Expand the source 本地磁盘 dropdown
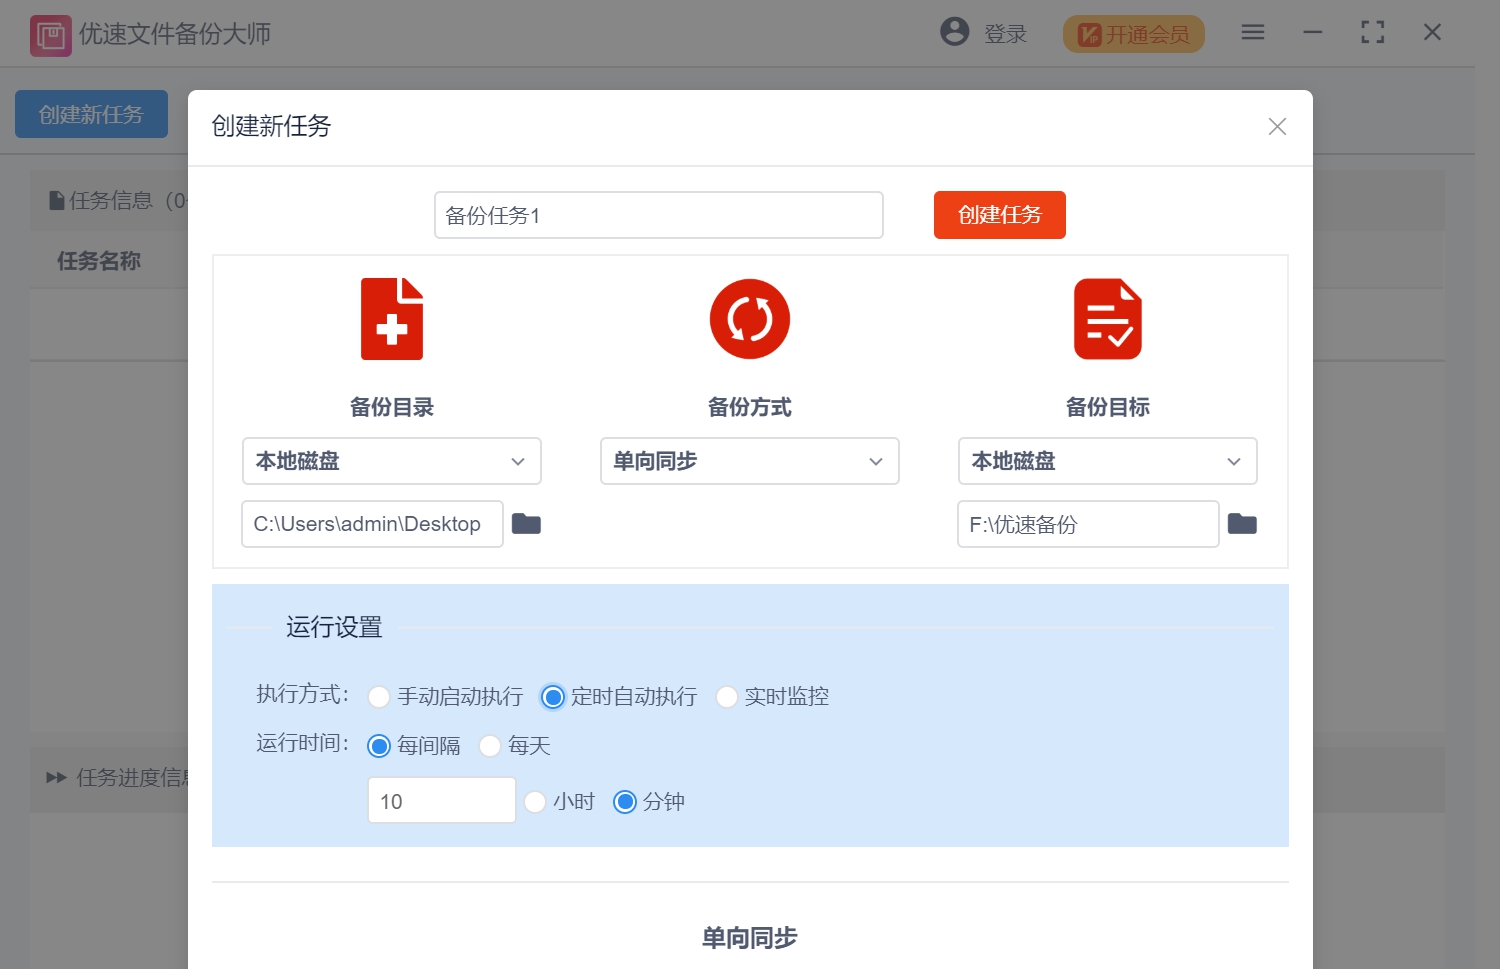The image size is (1500, 969). [391, 461]
